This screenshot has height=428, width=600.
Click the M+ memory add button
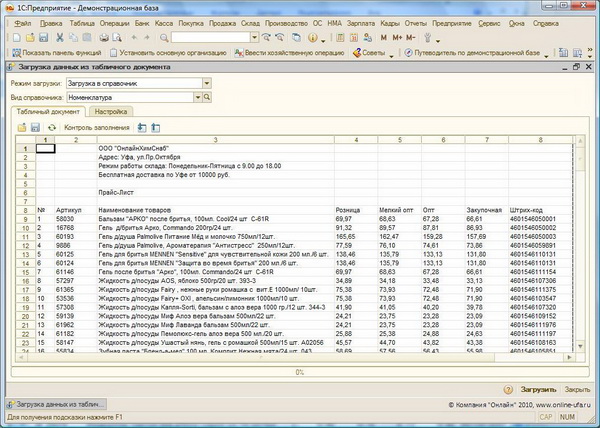pos(397,37)
